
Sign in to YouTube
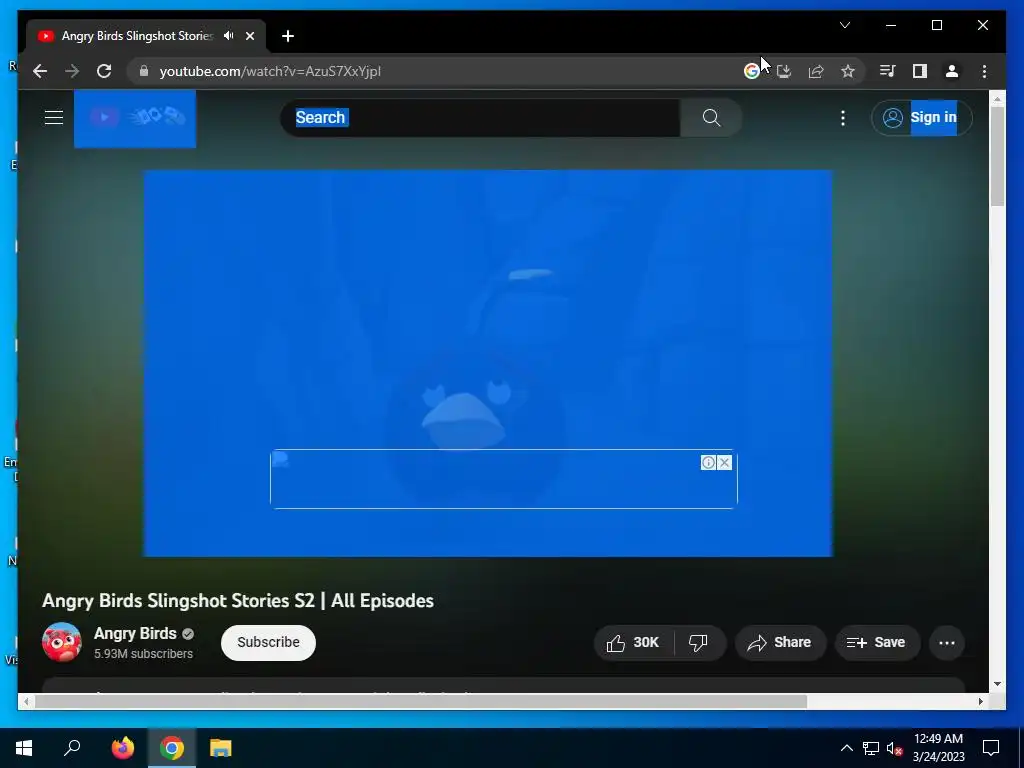pos(921,118)
